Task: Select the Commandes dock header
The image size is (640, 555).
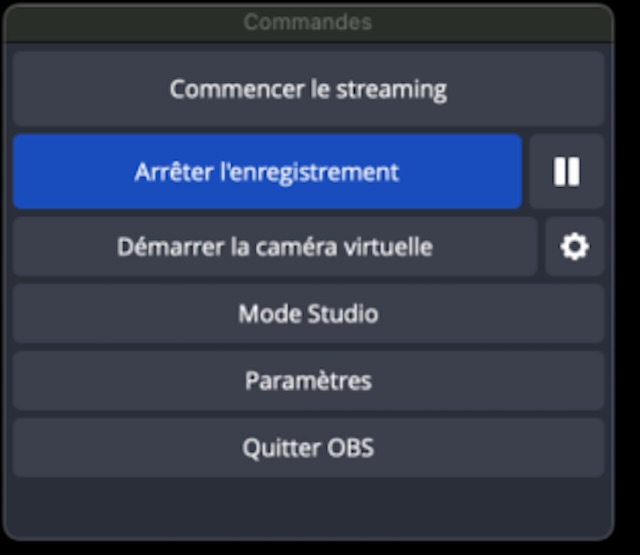Action: point(308,21)
